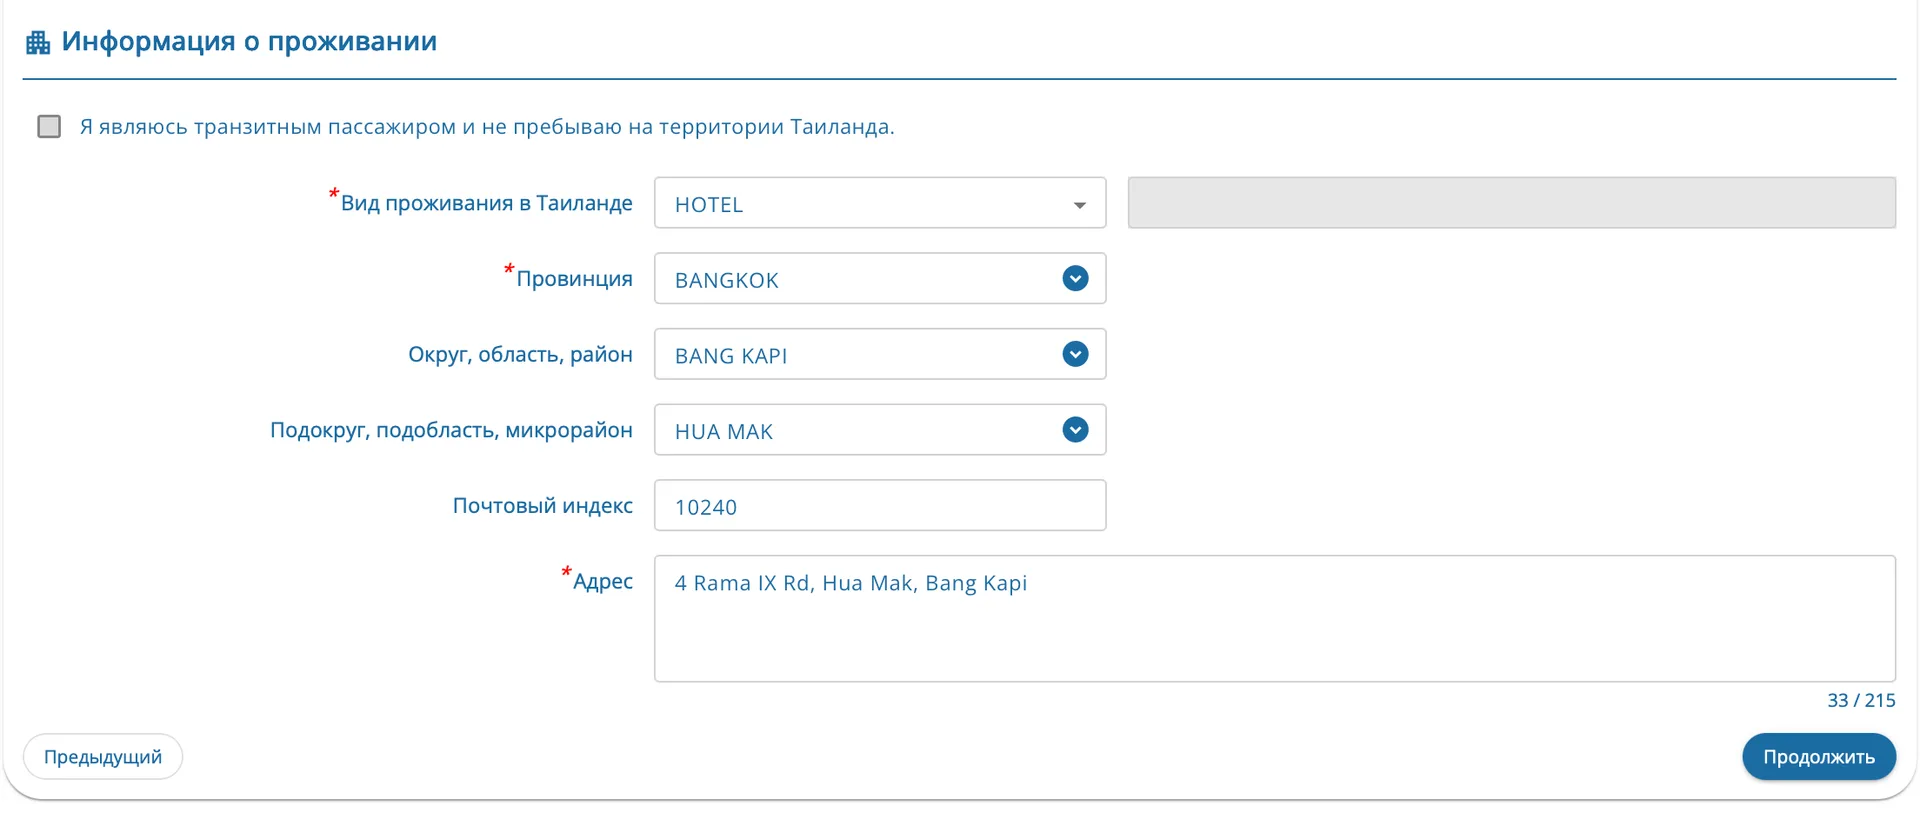Click the '33 / 215' character counter
Viewport: 1920px width, 819px height.
point(1861,700)
